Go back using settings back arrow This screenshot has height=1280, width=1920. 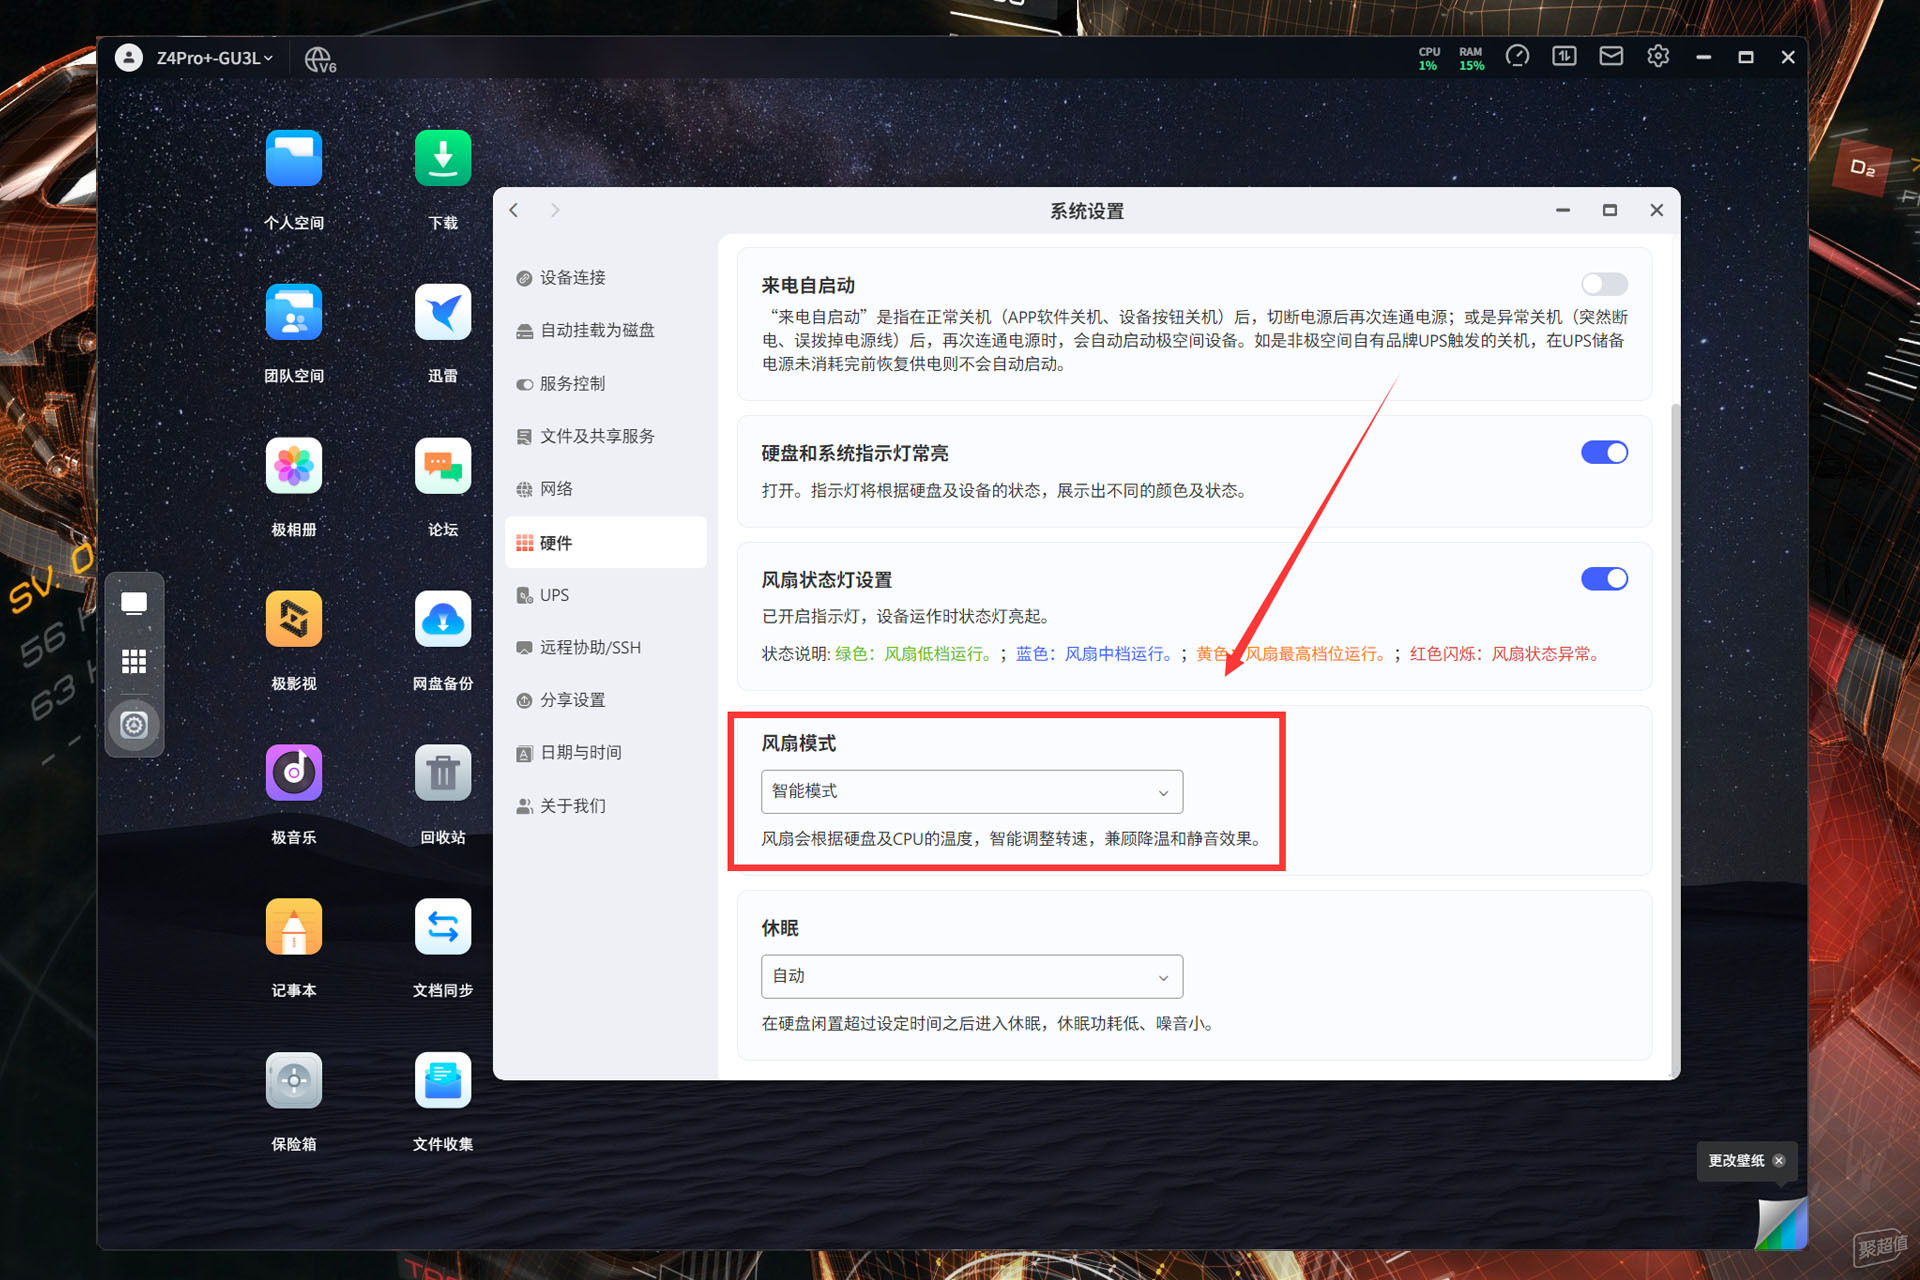pos(514,210)
